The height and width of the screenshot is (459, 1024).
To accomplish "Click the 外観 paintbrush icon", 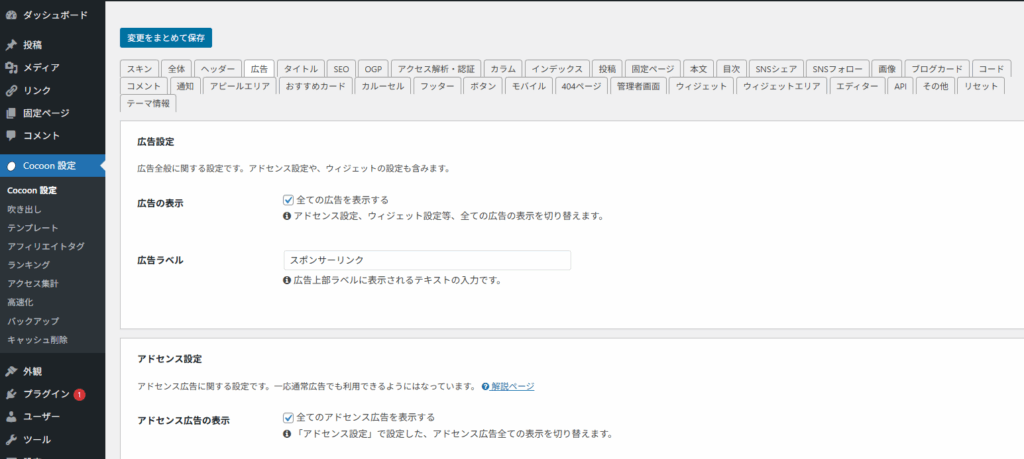I will point(11,371).
